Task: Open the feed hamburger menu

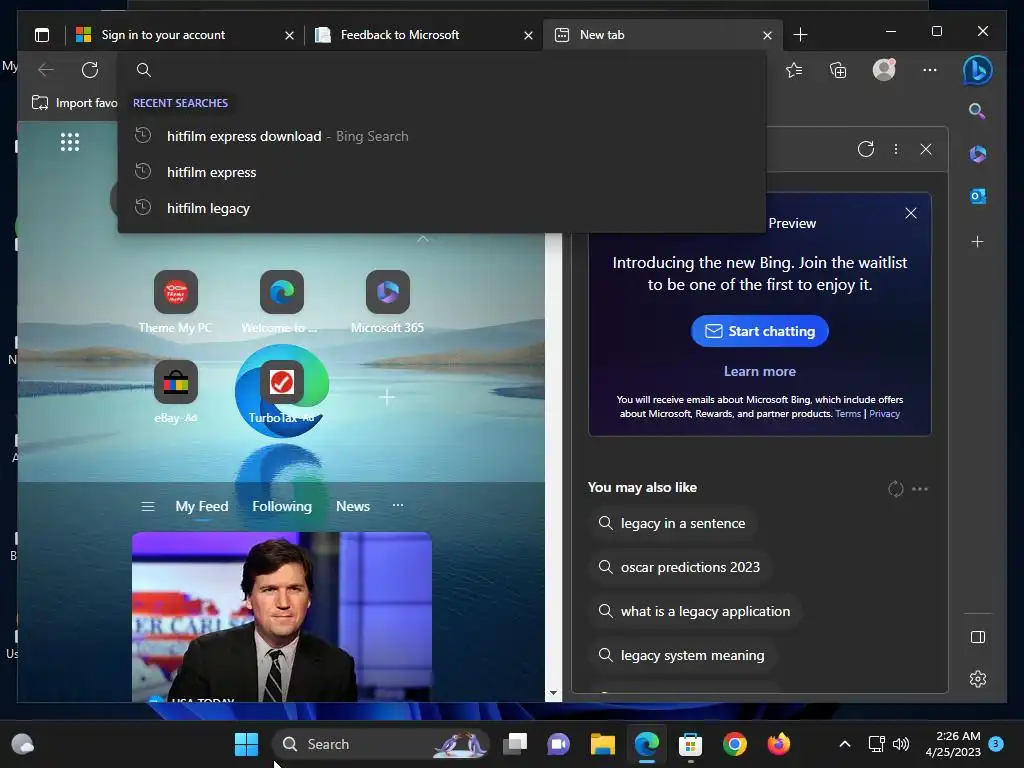Action: click(148, 507)
